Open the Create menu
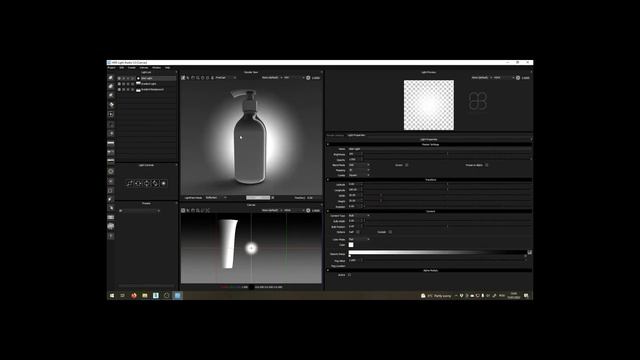640x360 pixels. 132,68
